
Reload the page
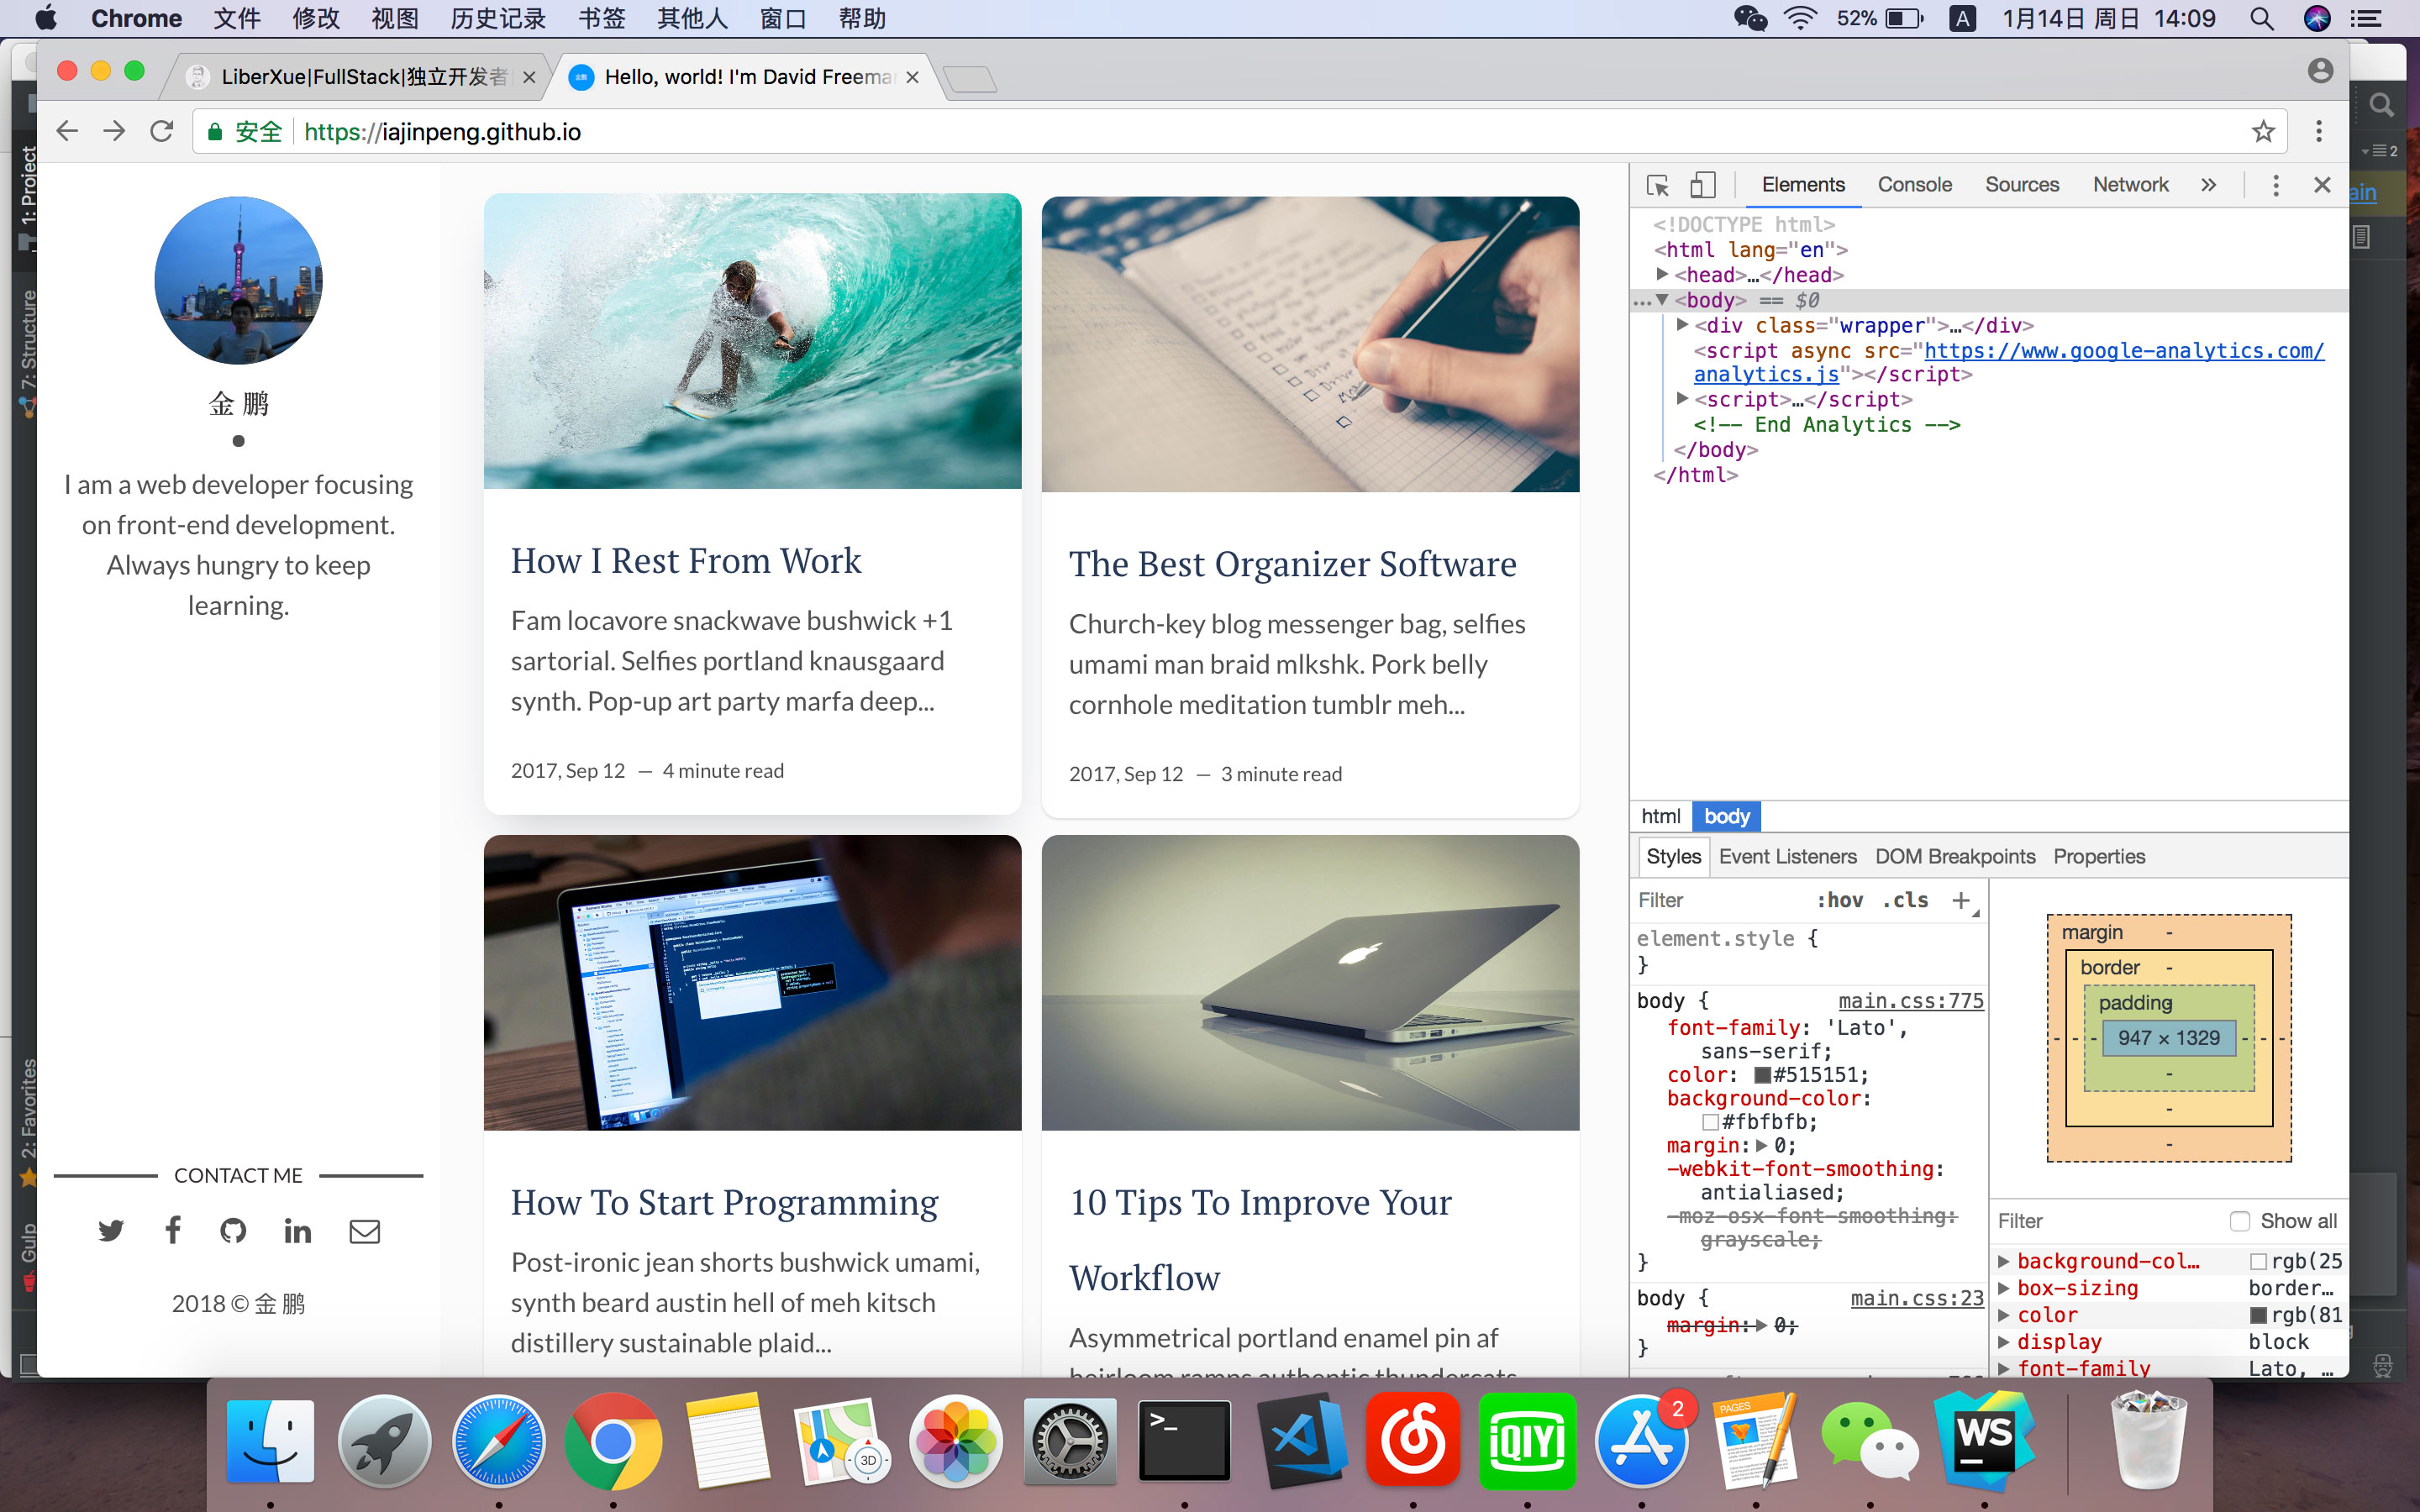tap(162, 131)
